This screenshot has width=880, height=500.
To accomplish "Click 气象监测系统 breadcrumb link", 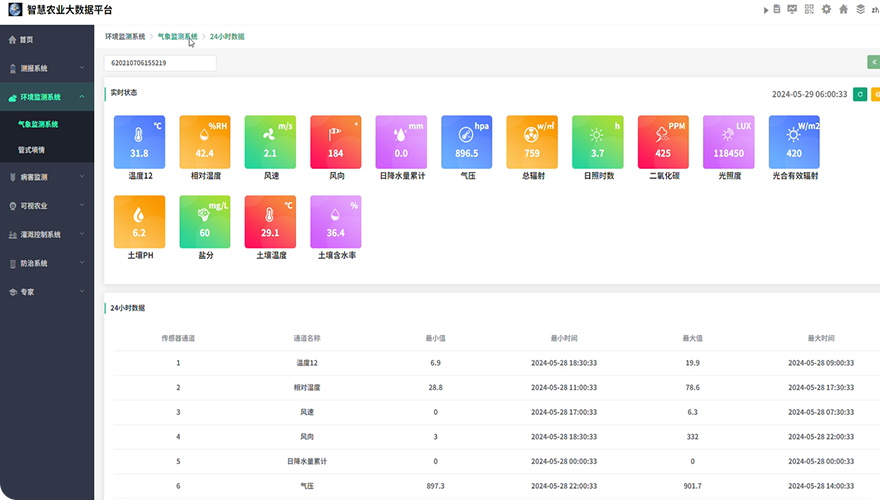I will click(177, 36).
